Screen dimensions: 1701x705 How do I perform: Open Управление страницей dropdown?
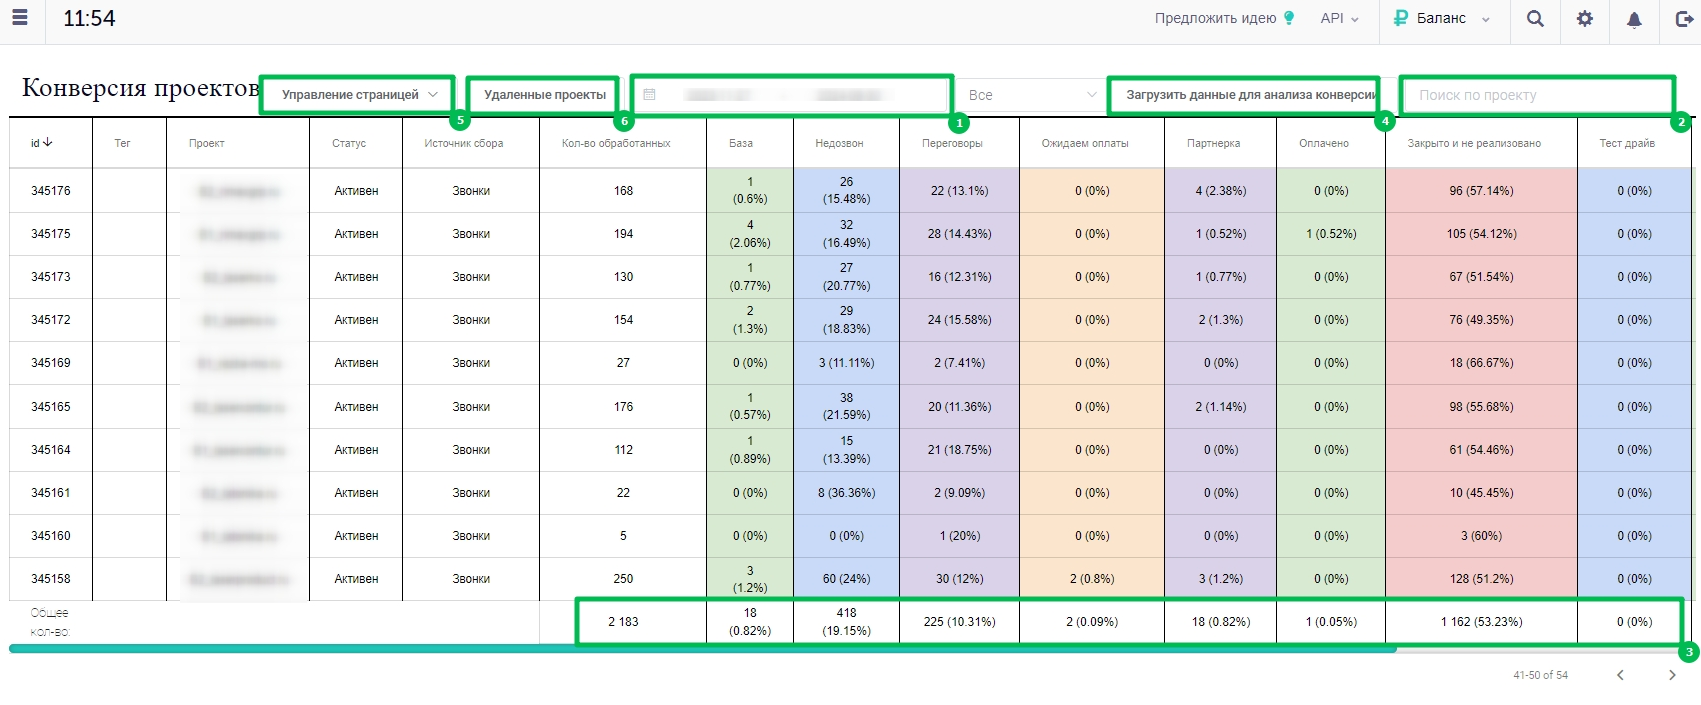[358, 95]
